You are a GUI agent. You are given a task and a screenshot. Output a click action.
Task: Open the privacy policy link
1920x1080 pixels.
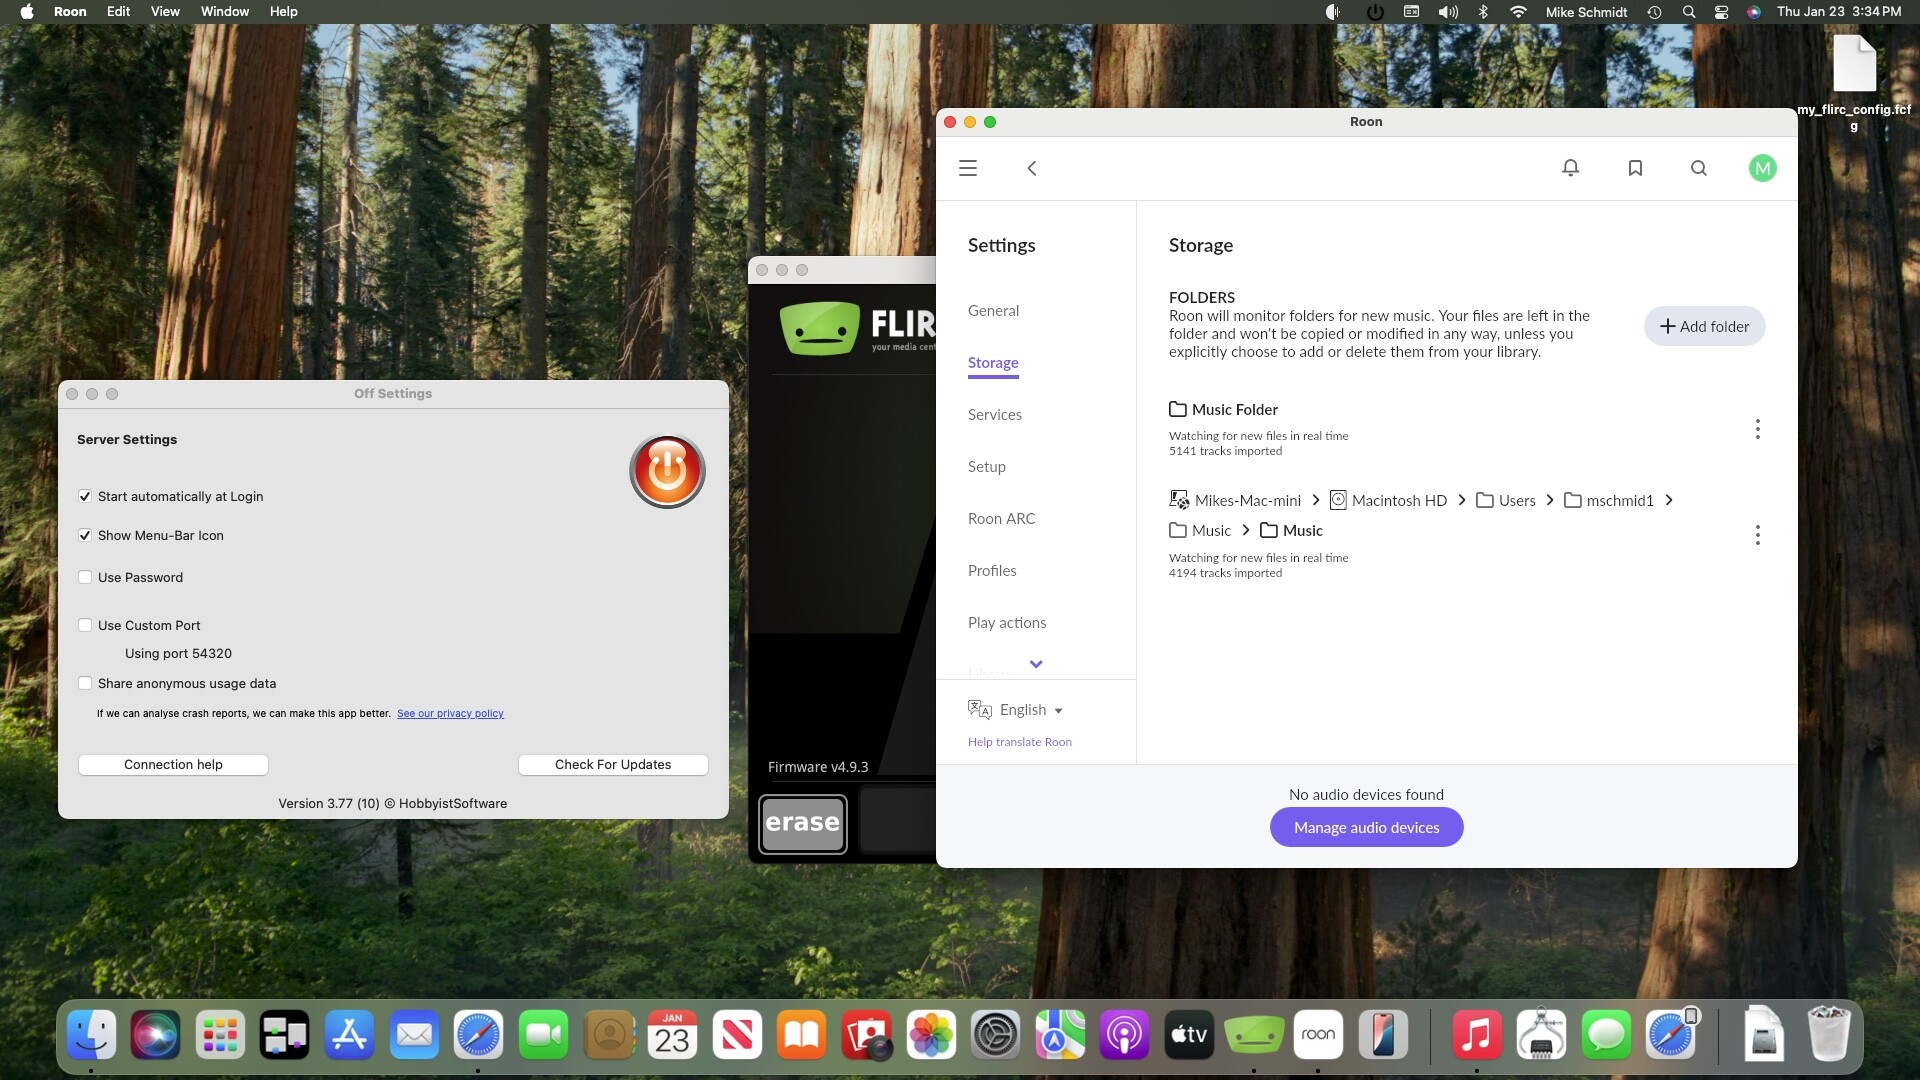coord(450,713)
